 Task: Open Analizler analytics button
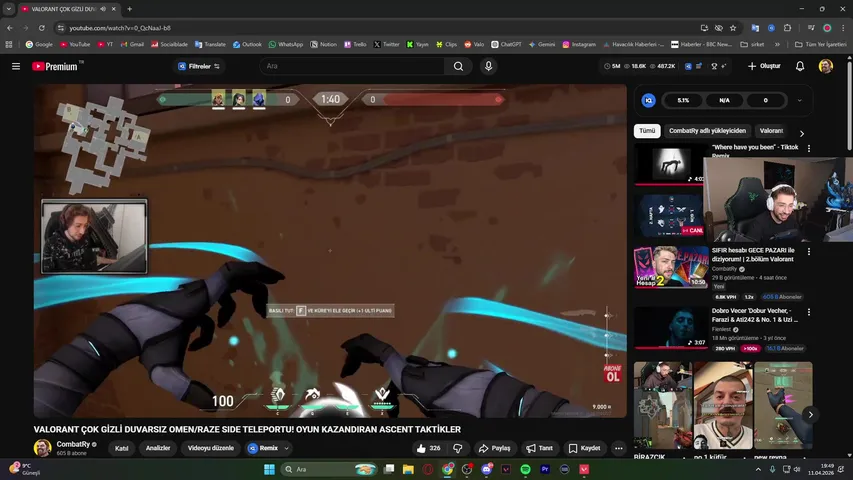[158, 448]
